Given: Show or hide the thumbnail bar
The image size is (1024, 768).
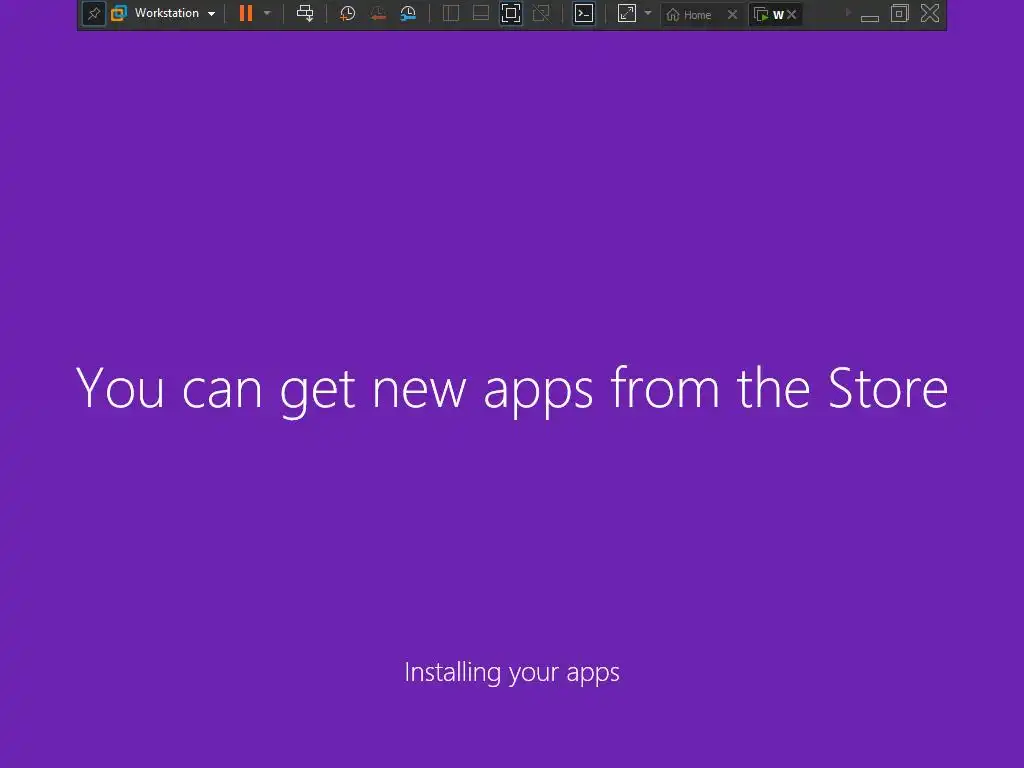Looking at the screenshot, I should coord(481,13).
